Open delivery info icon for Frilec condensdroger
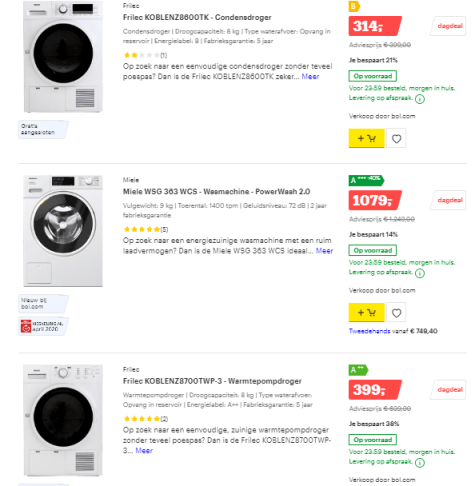This screenshot has width=475, height=486. 420,99
